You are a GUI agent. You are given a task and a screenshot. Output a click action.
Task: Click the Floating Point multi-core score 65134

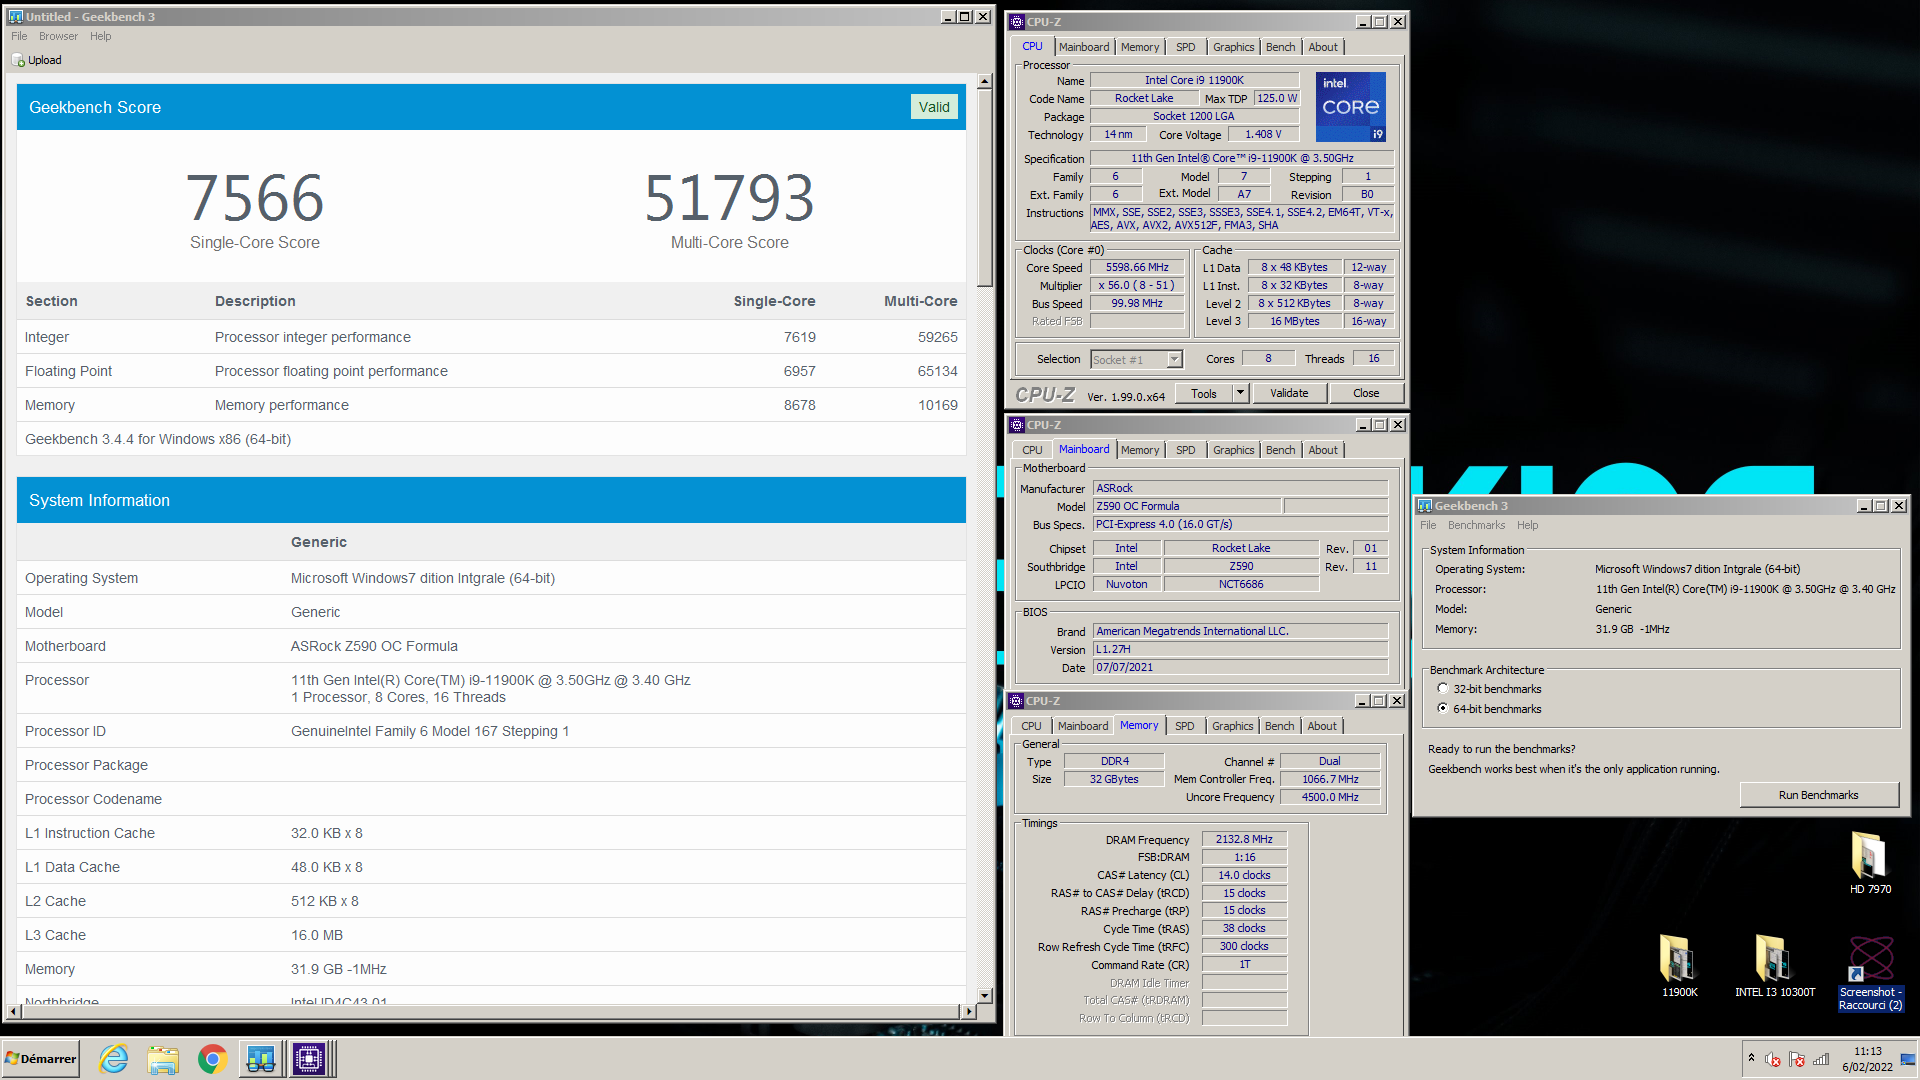(937, 371)
